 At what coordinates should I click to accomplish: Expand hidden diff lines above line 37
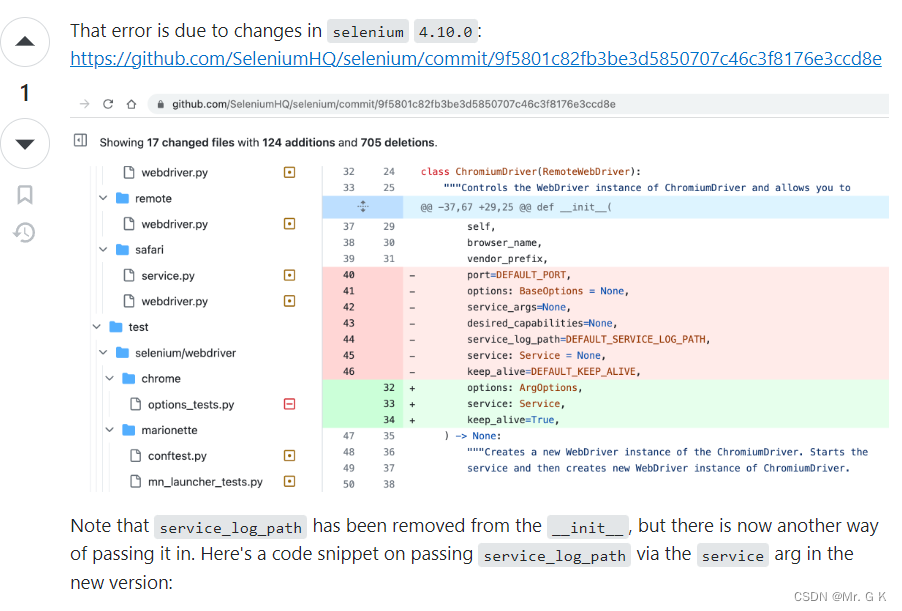pyautogui.click(x=362, y=207)
